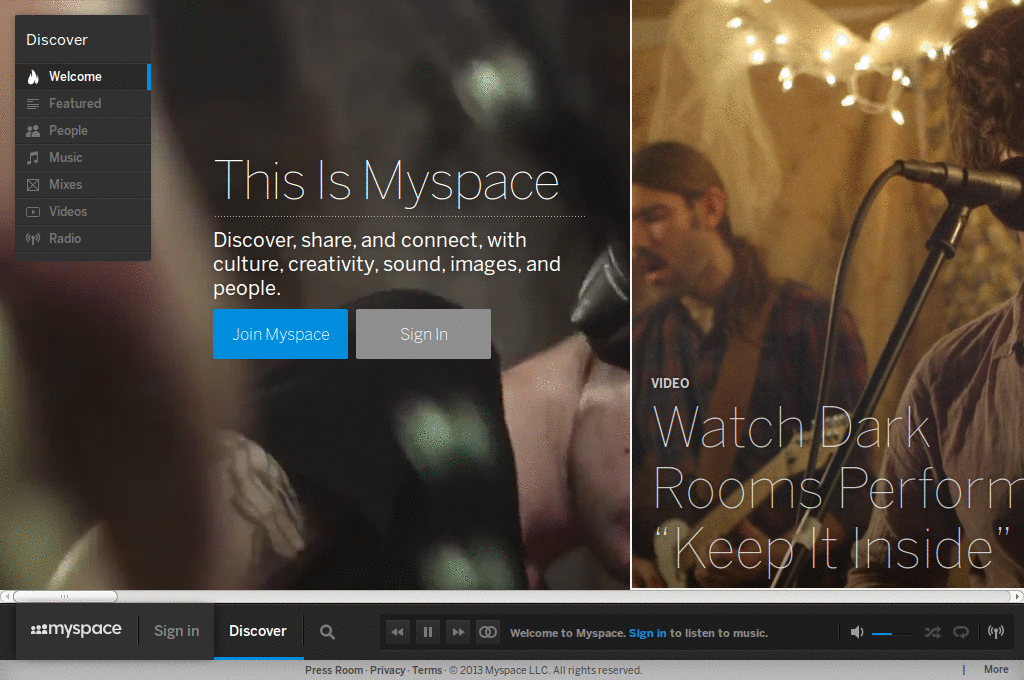Skip to next track with forward button
The image size is (1024, 680).
[x=458, y=632]
